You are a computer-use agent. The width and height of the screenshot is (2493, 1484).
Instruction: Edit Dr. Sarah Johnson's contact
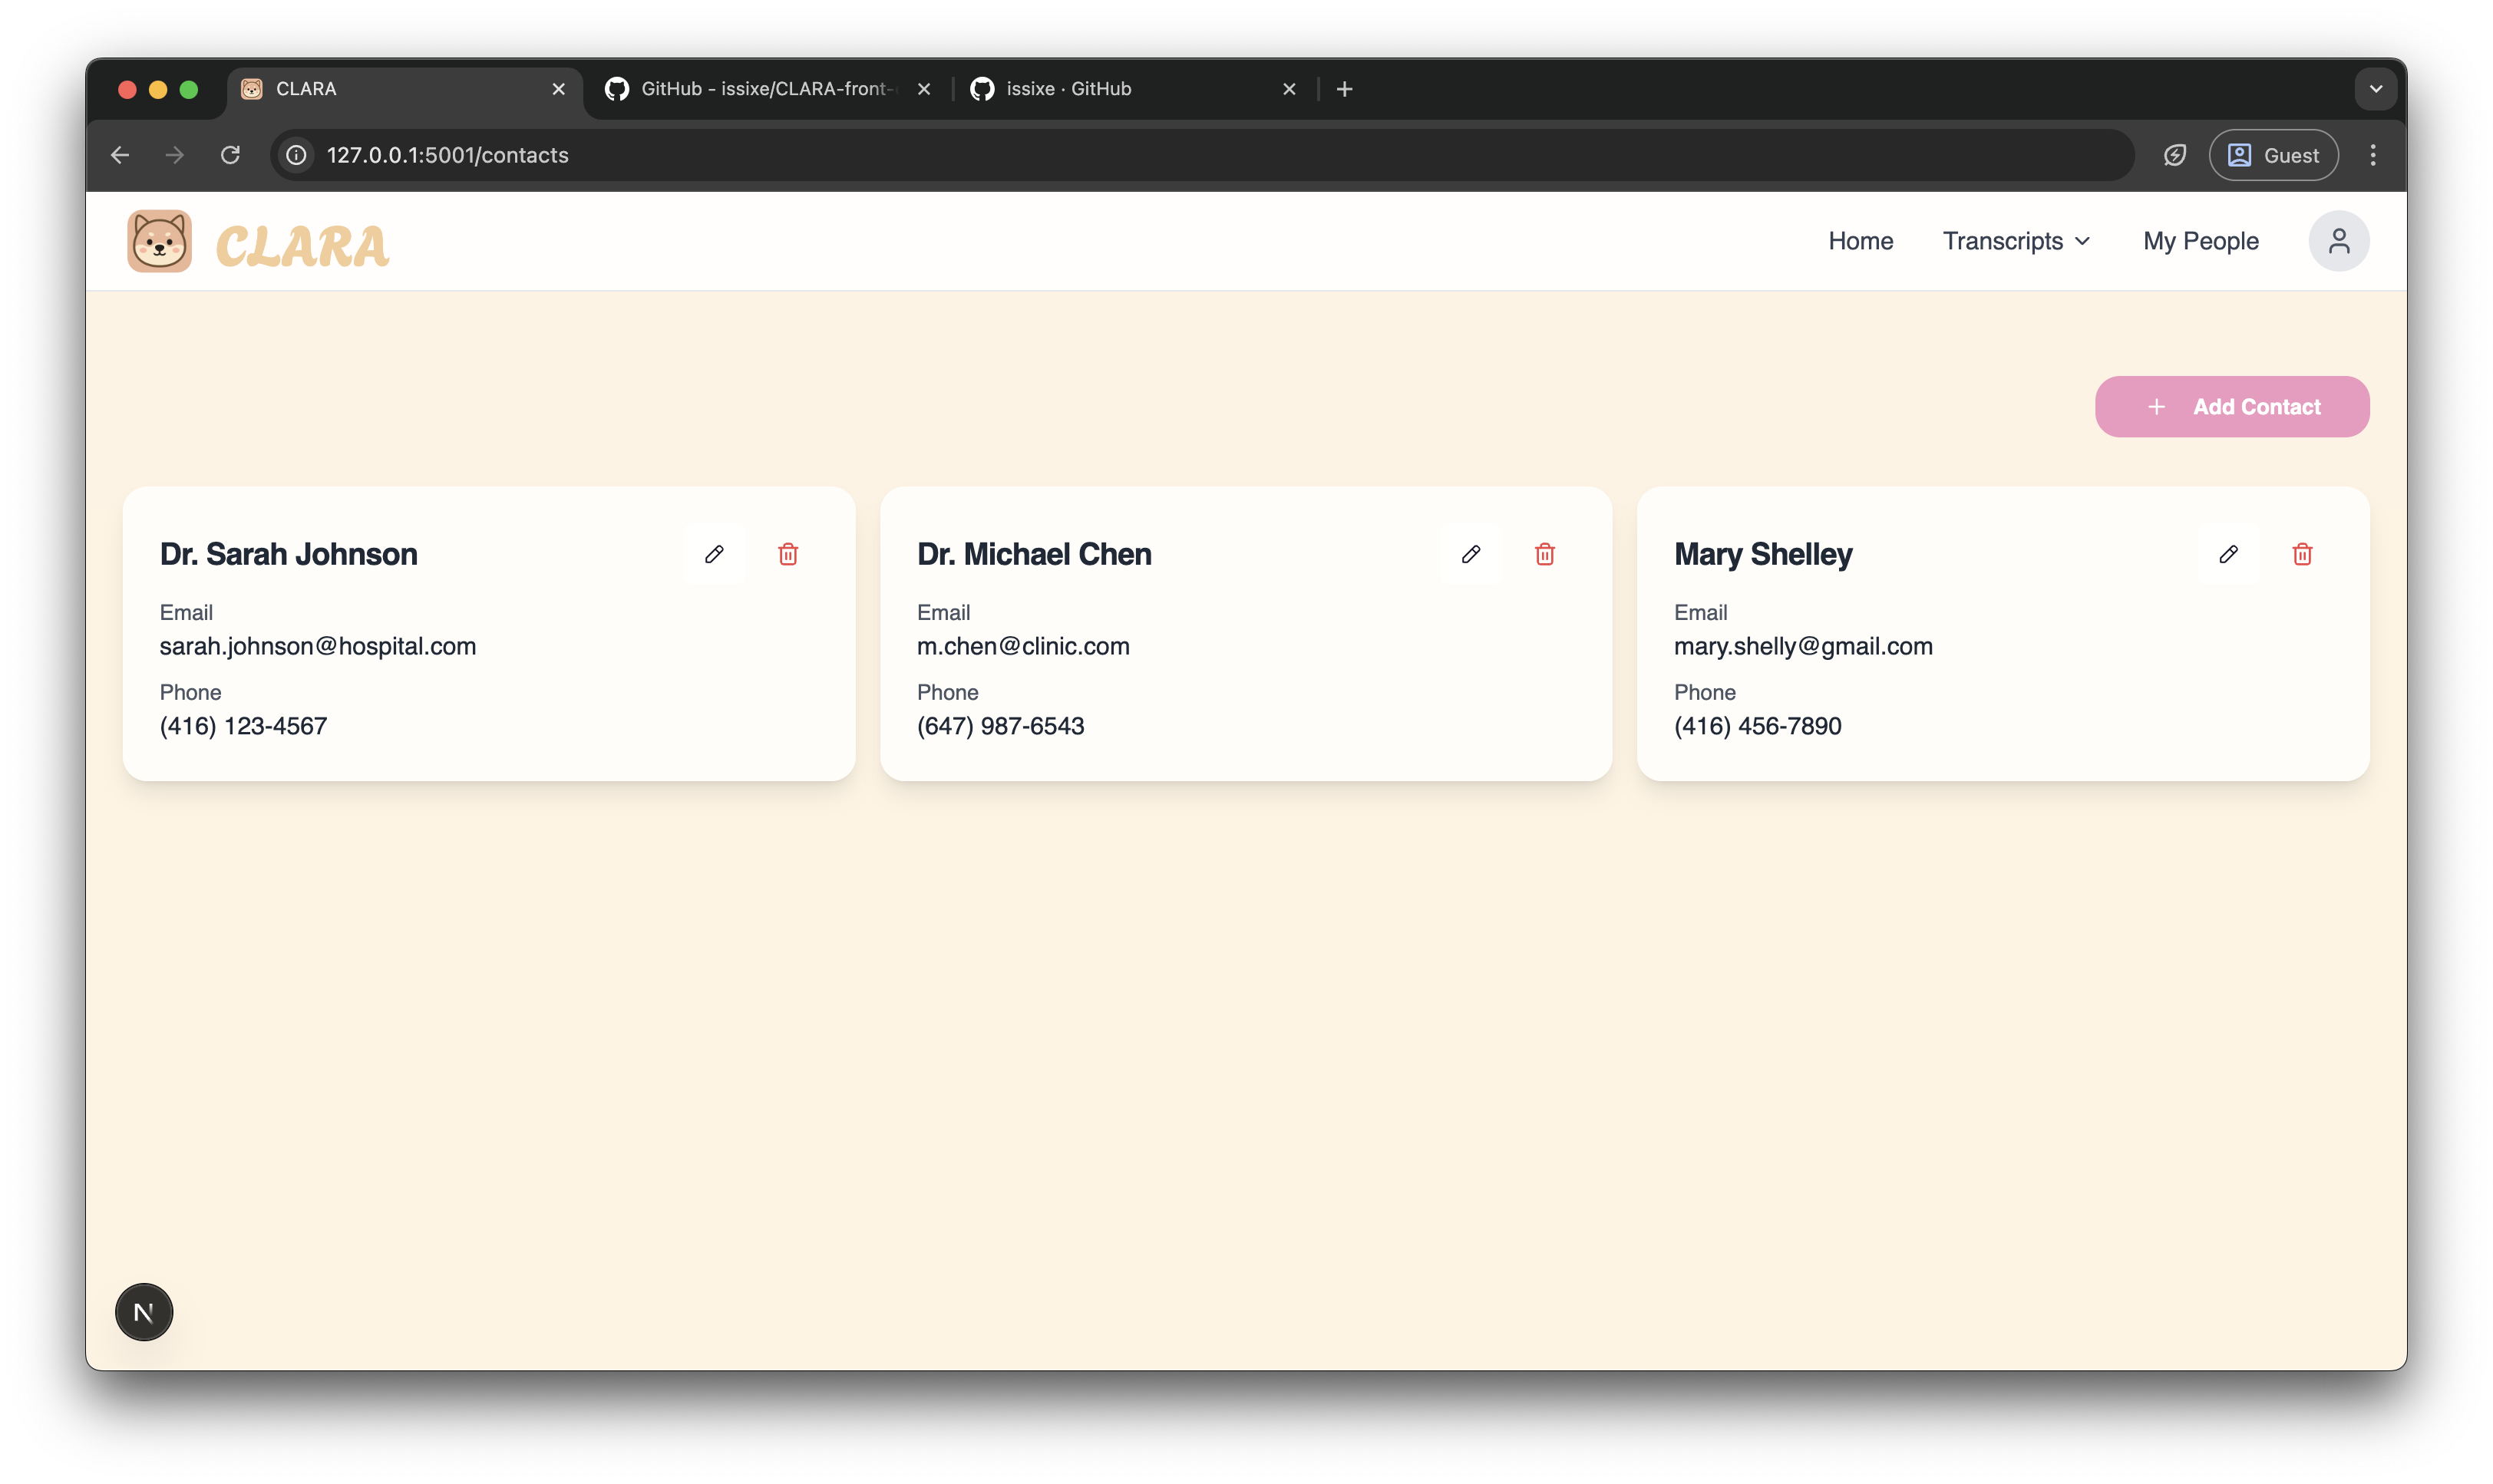point(714,554)
